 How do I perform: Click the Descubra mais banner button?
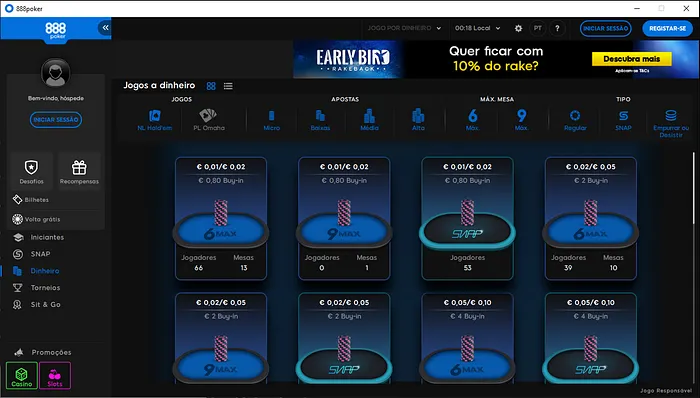[x=632, y=59]
